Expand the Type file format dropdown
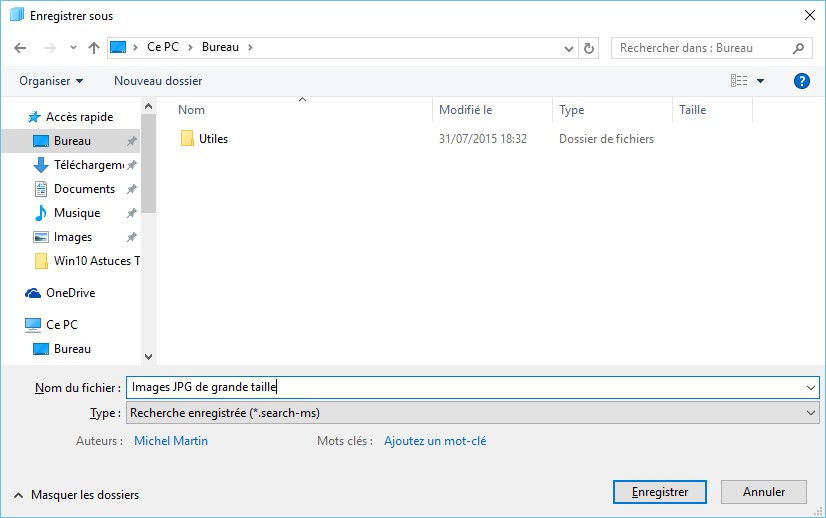Image resolution: width=826 pixels, height=518 pixels. [x=810, y=413]
